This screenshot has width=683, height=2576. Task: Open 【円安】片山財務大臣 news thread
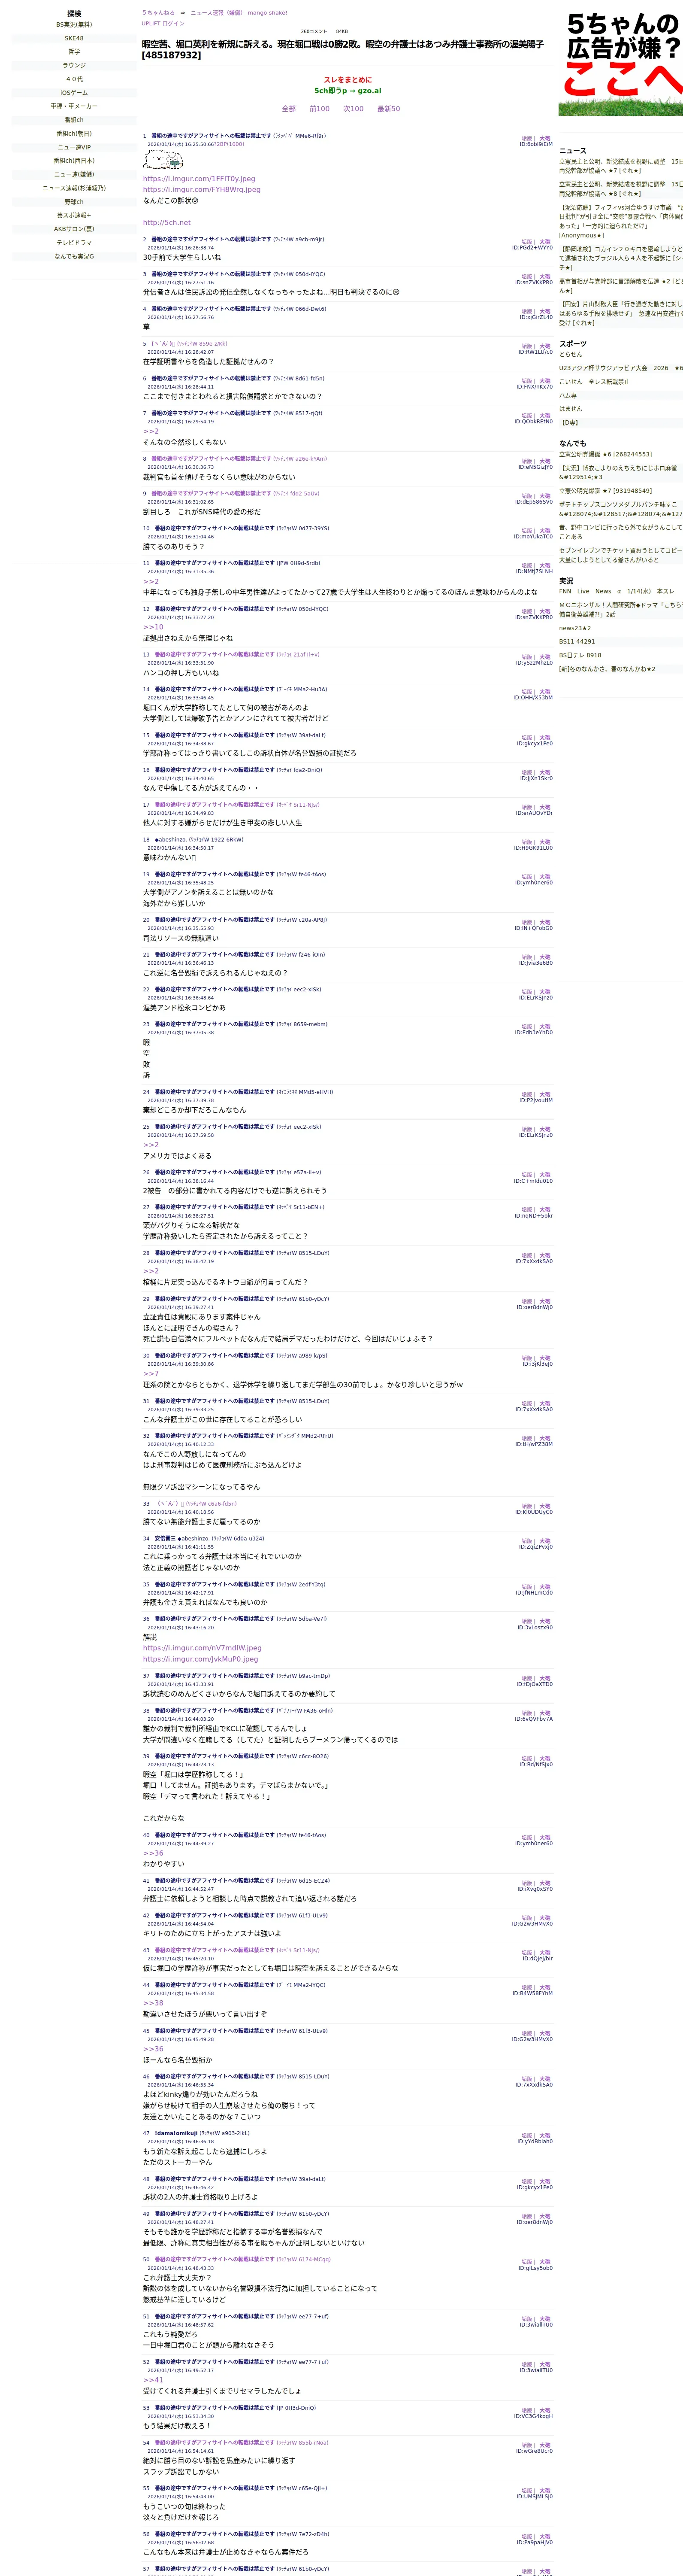620,313
